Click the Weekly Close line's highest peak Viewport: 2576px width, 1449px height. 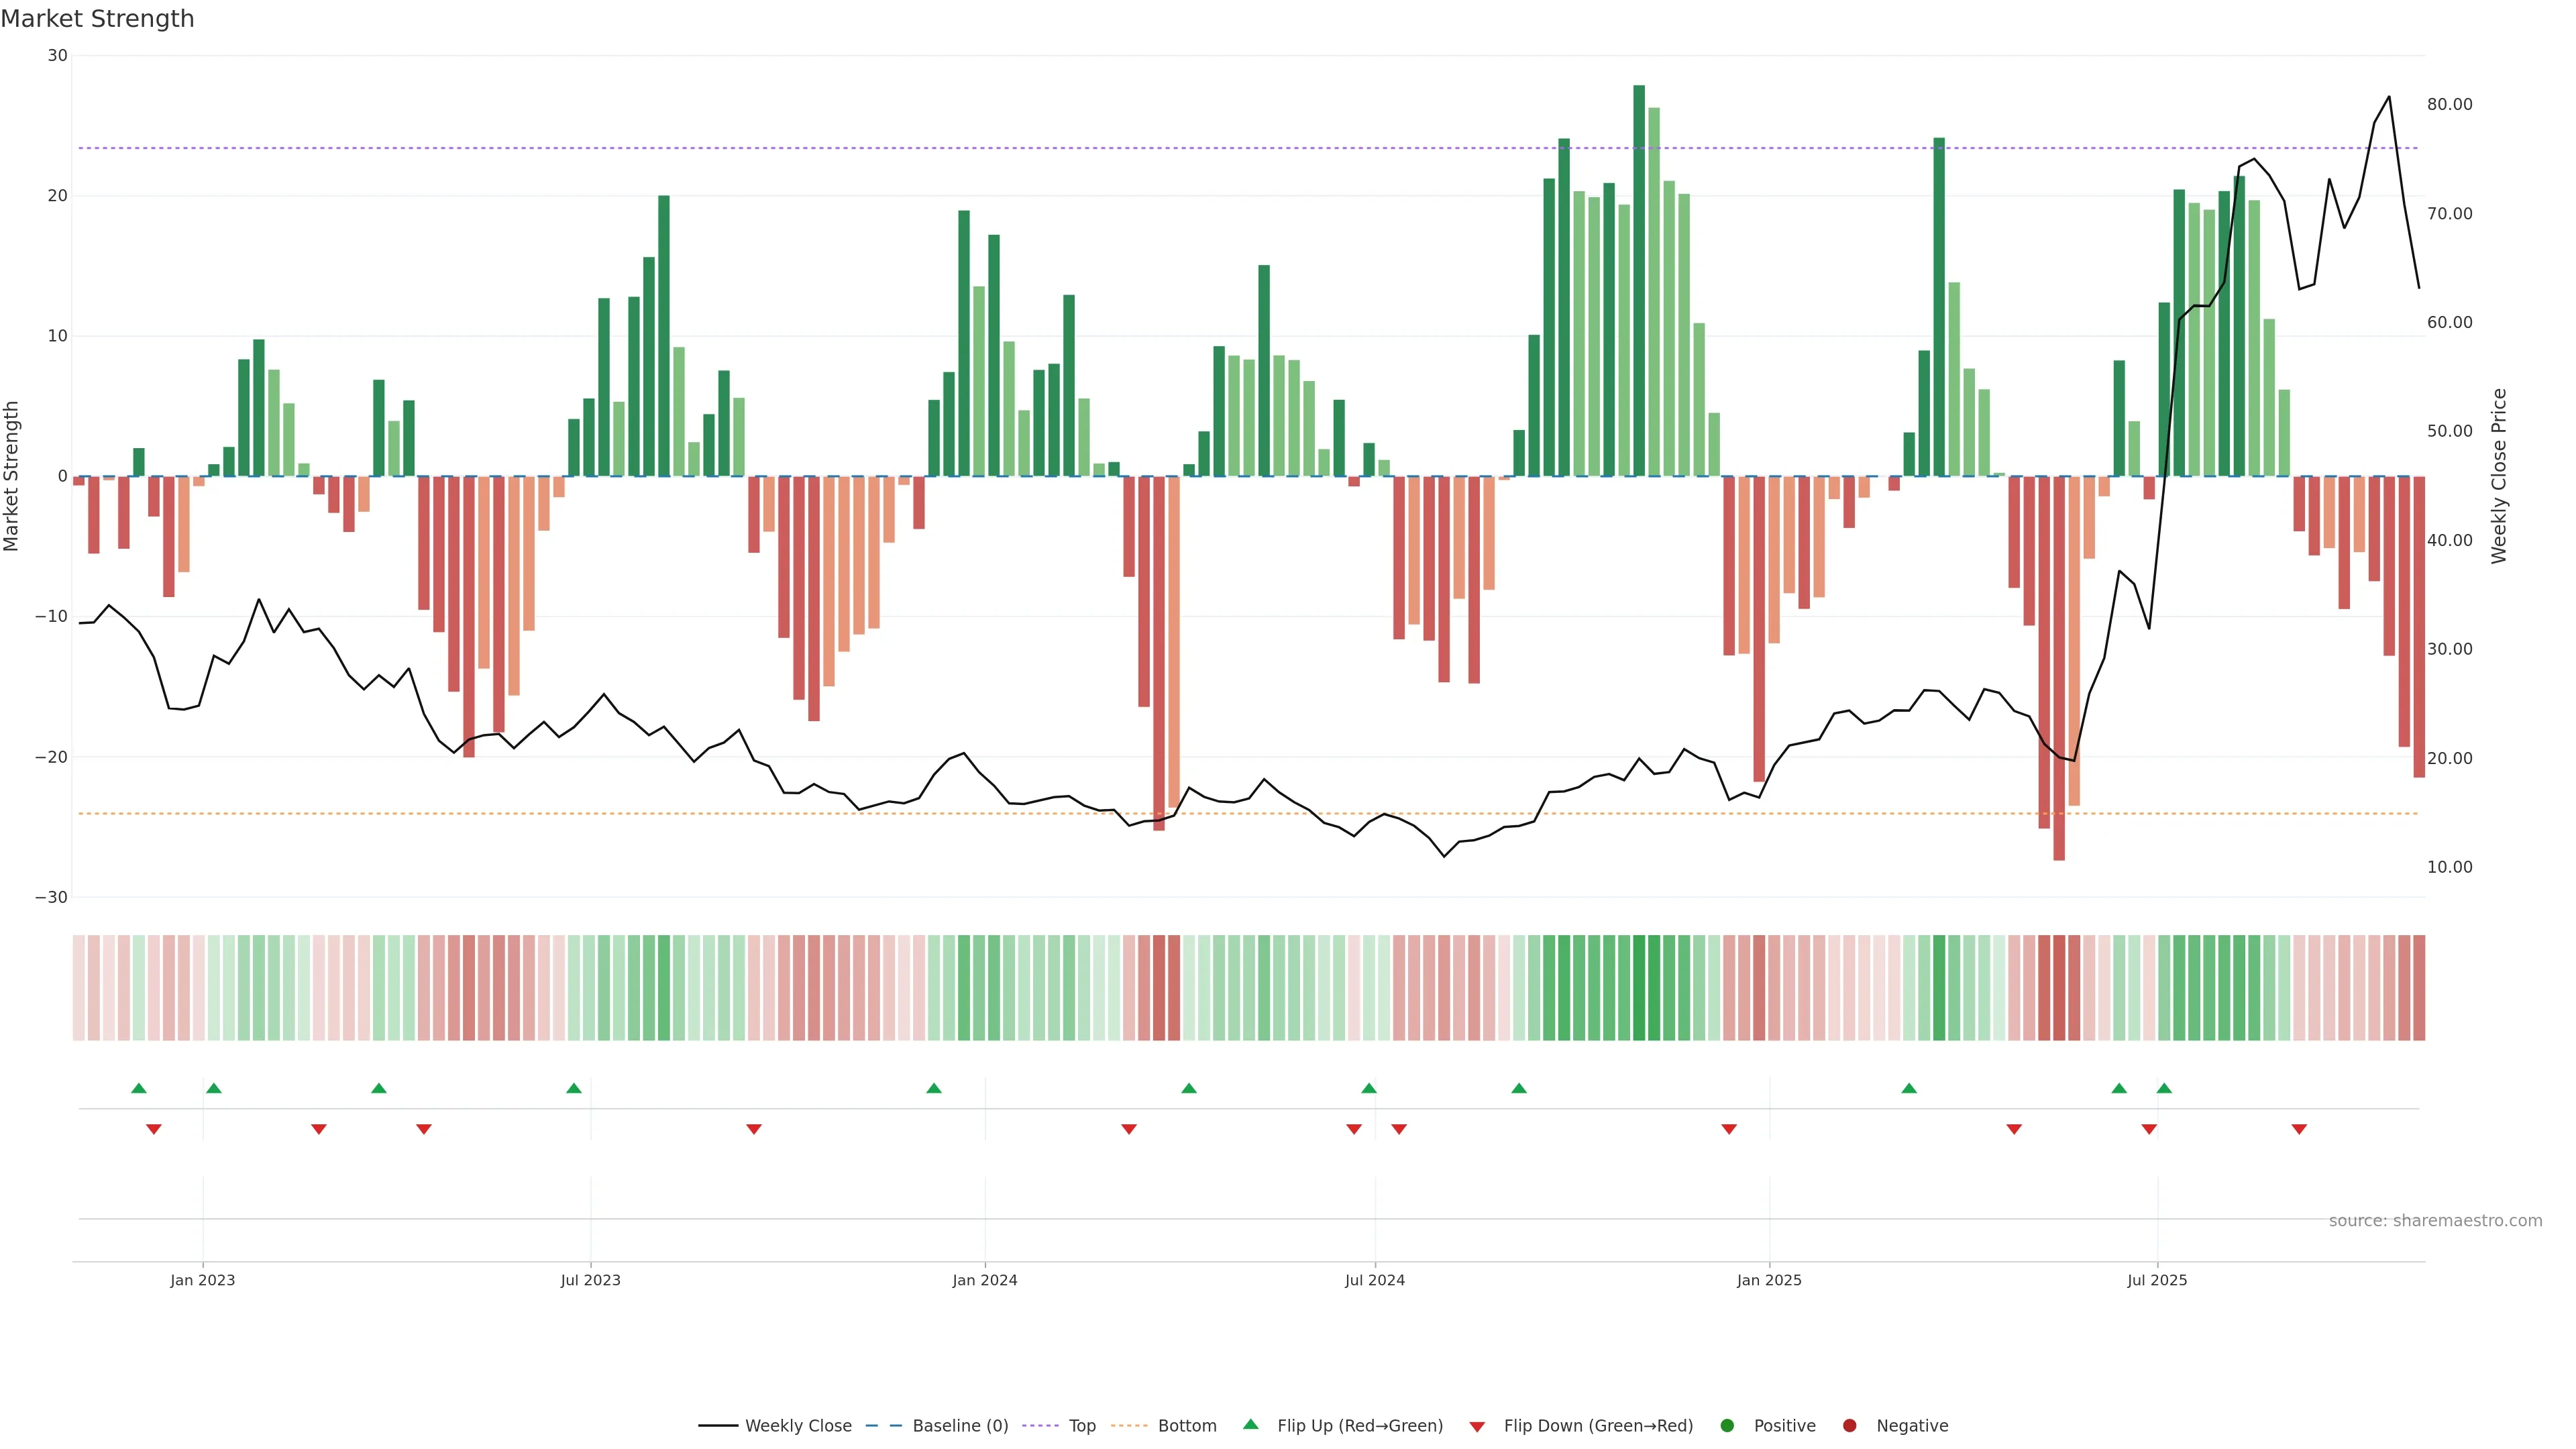pyautogui.click(x=2389, y=97)
